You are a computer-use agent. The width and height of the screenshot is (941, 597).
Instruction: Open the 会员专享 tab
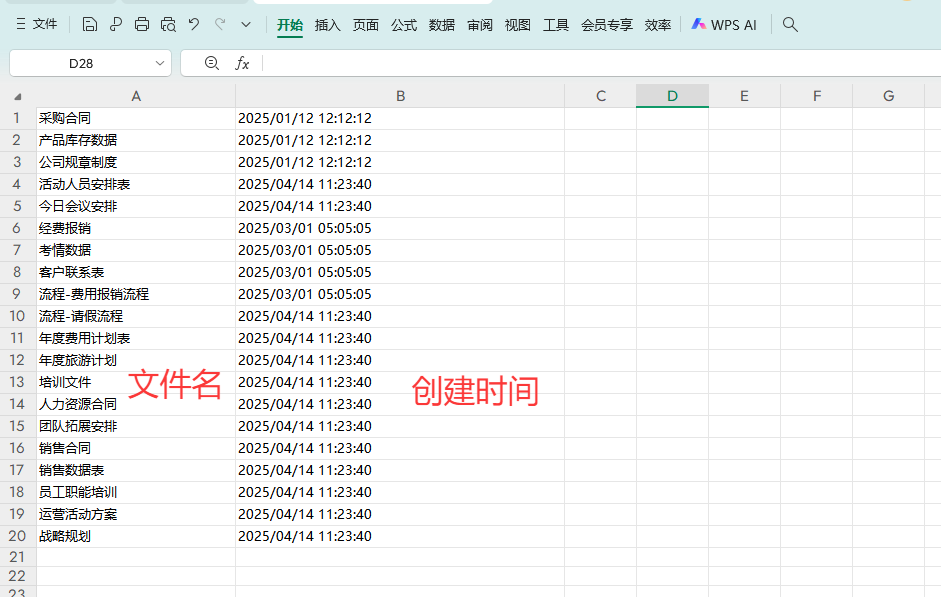(x=607, y=25)
